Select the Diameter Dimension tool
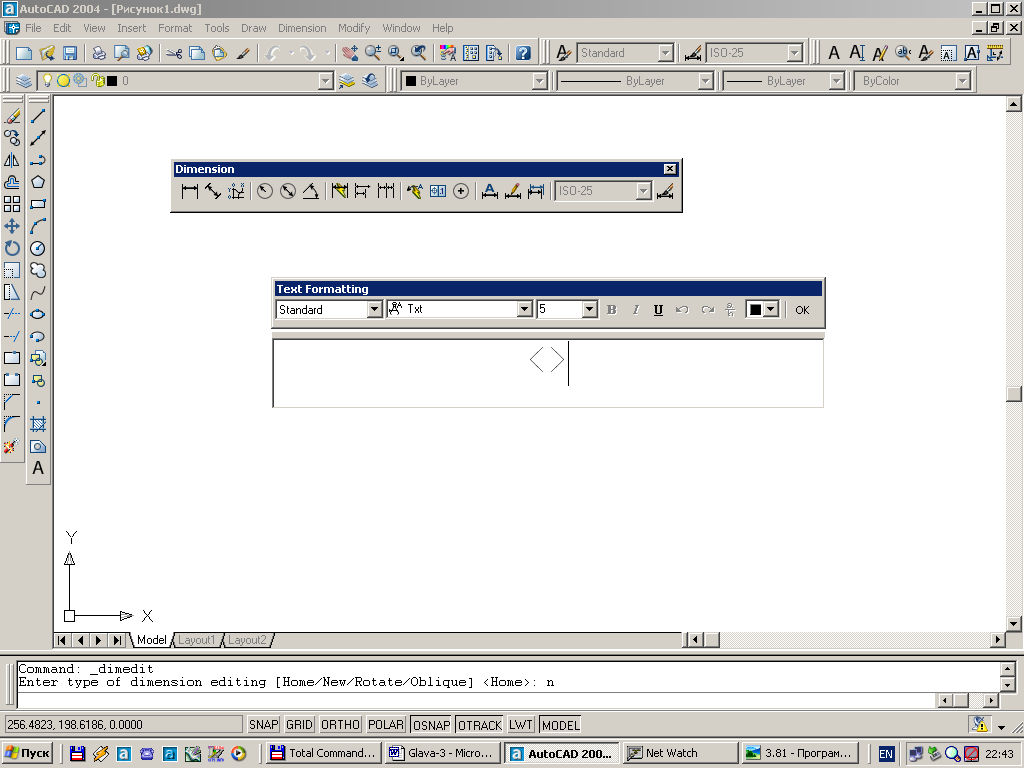The image size is (1024, 768). pos(287,191)
